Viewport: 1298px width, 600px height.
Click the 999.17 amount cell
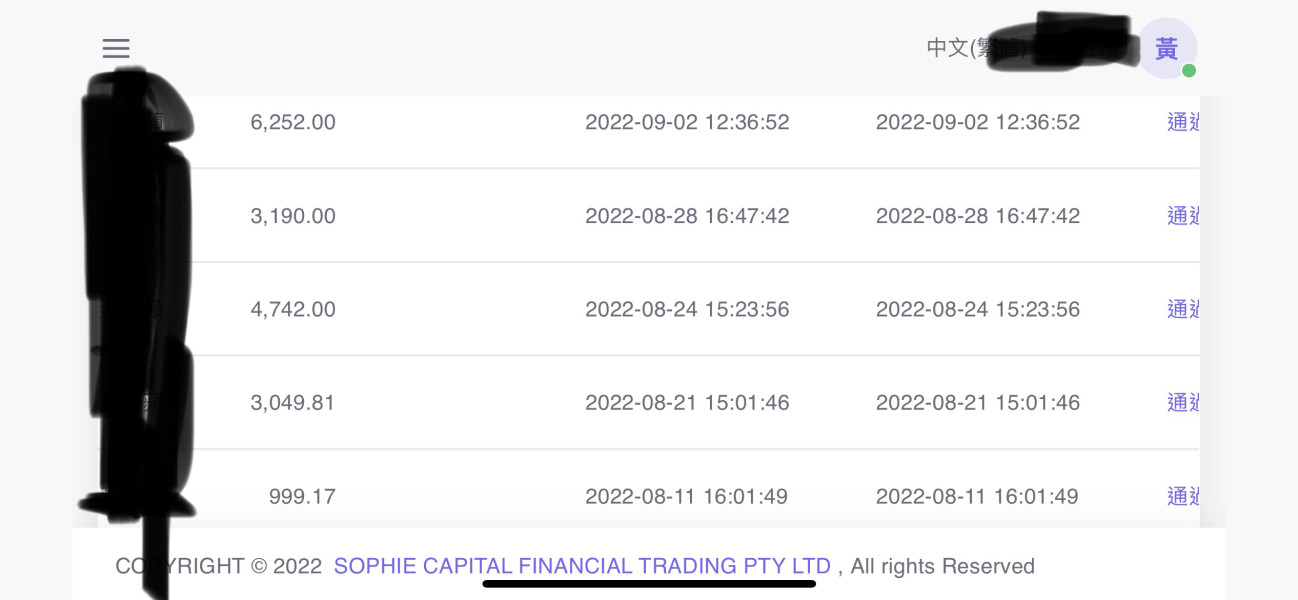coord(302,496)
